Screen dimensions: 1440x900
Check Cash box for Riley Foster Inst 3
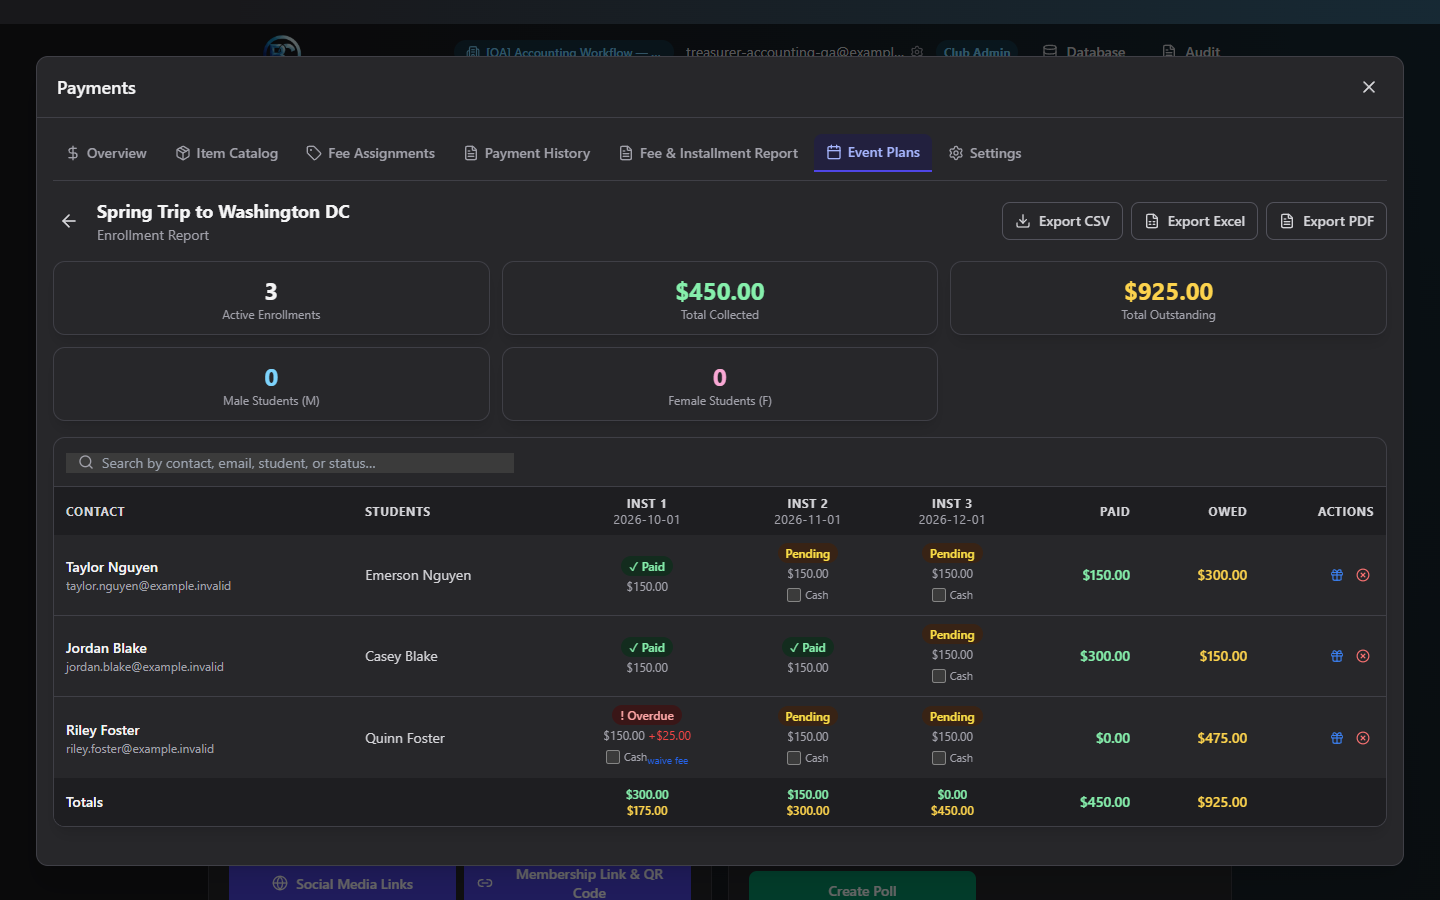939,758
